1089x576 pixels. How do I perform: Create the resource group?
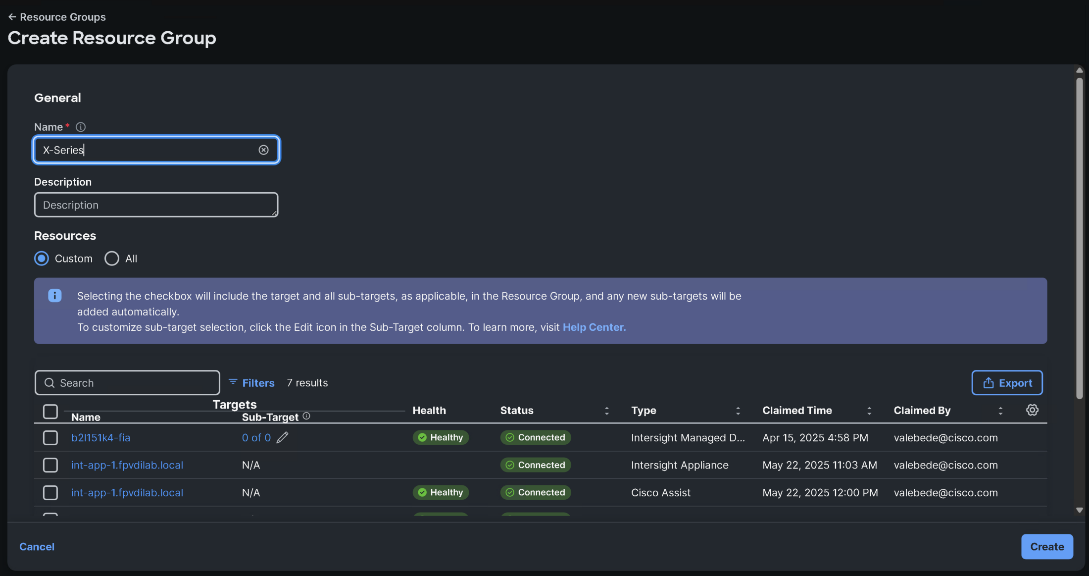(x=1047, y=547)
